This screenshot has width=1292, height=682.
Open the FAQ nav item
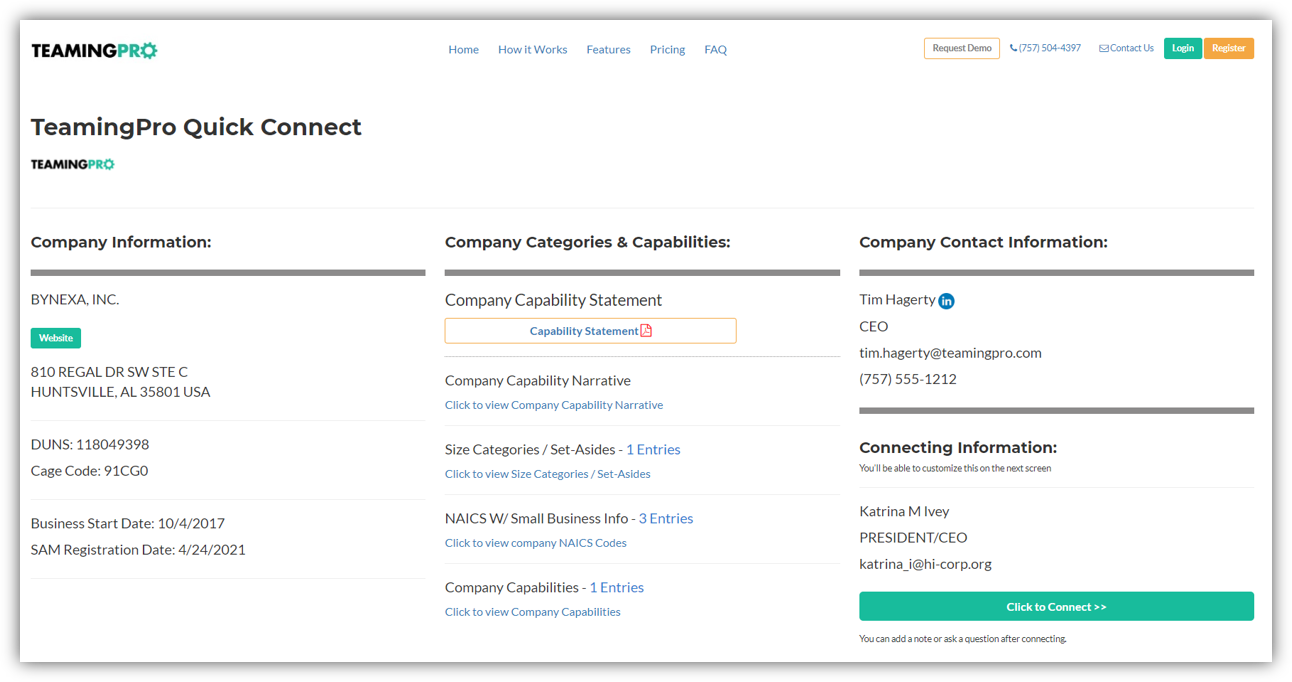pyautogui.click(x=715, y=49)
